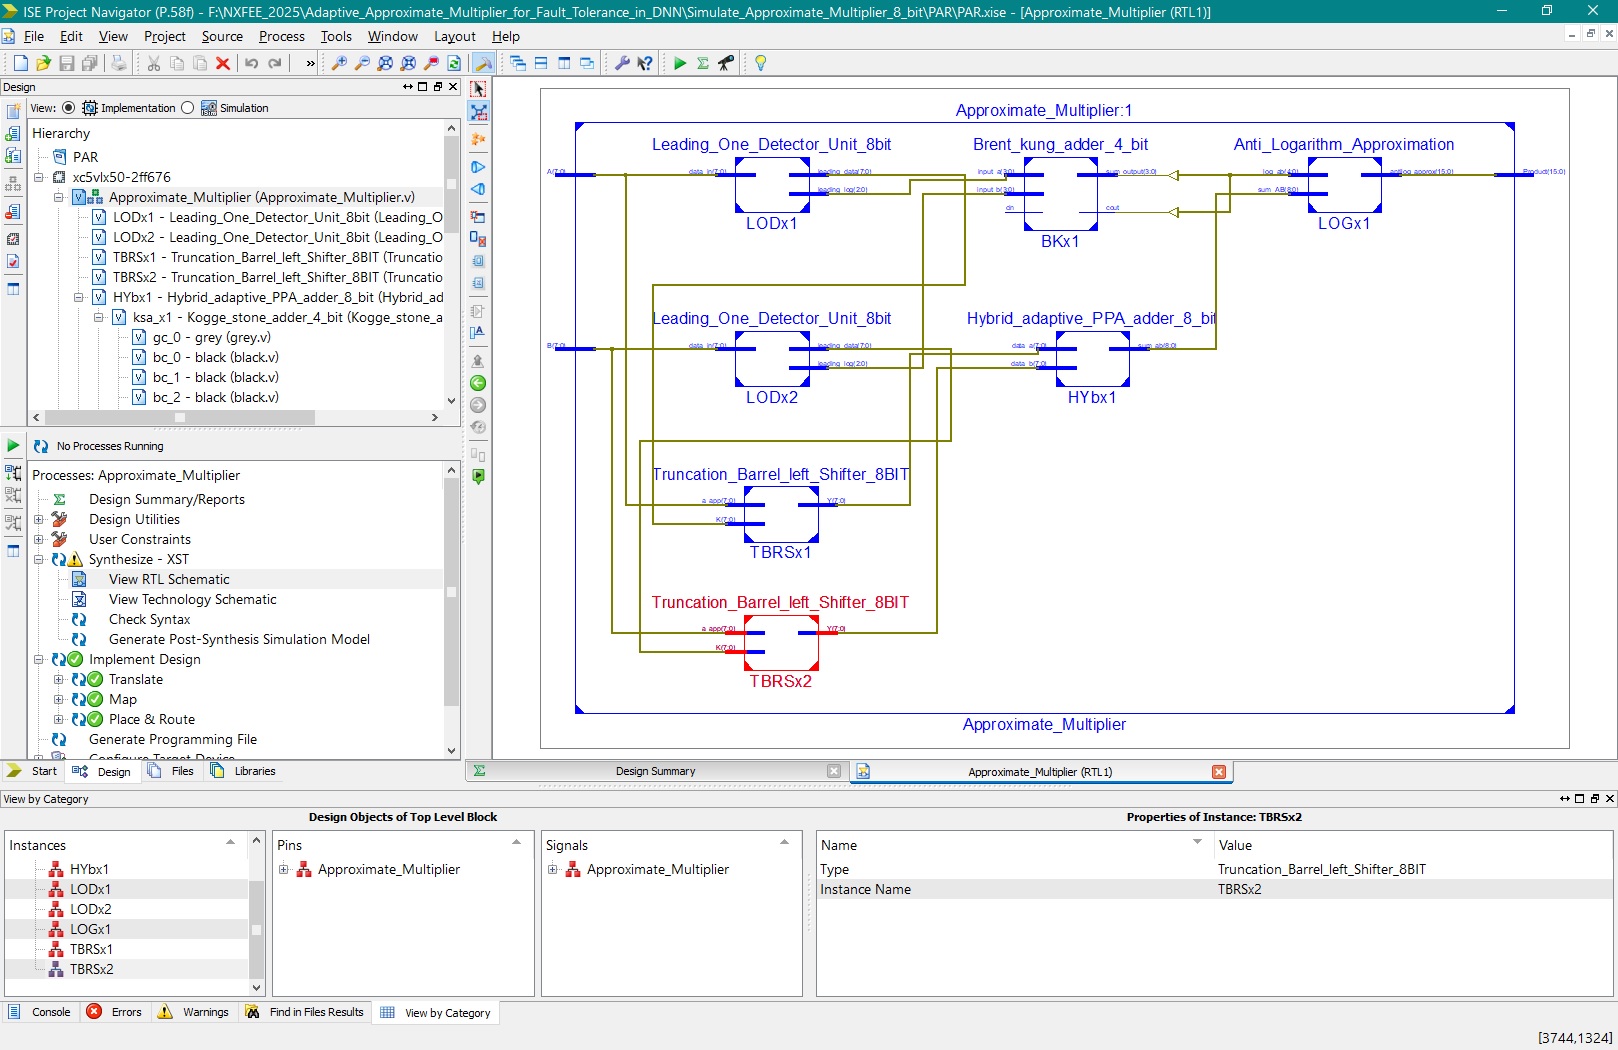Collapse the HYbx1 hierarchy node
The height and width of the screenshot is (1050, 1618).
(x=79, y=297)
